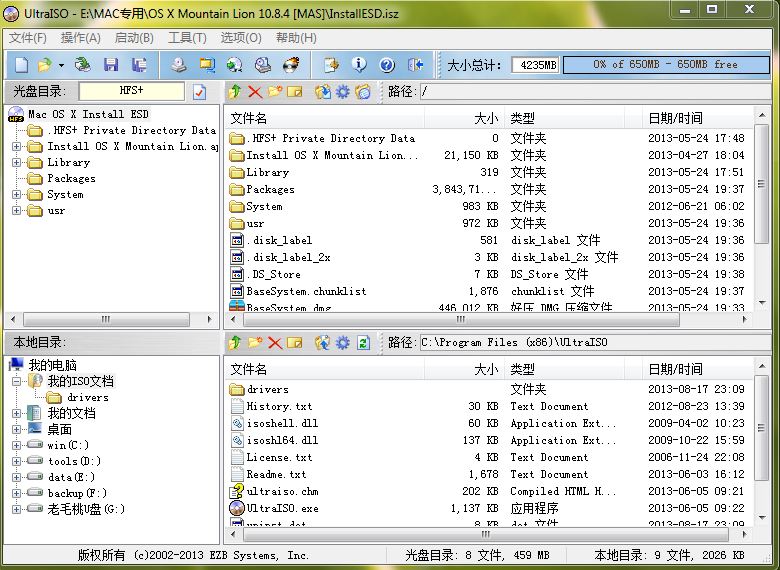Viewport: 780px width, 570px height.
Task: Open the 工具(T) menu
Action: pyautogui.click(x=187, y=38)
